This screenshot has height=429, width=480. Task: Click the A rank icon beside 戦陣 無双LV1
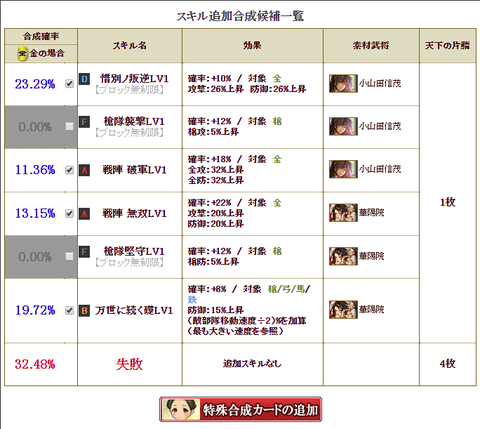pyautogui.click(x=84, y=214)
